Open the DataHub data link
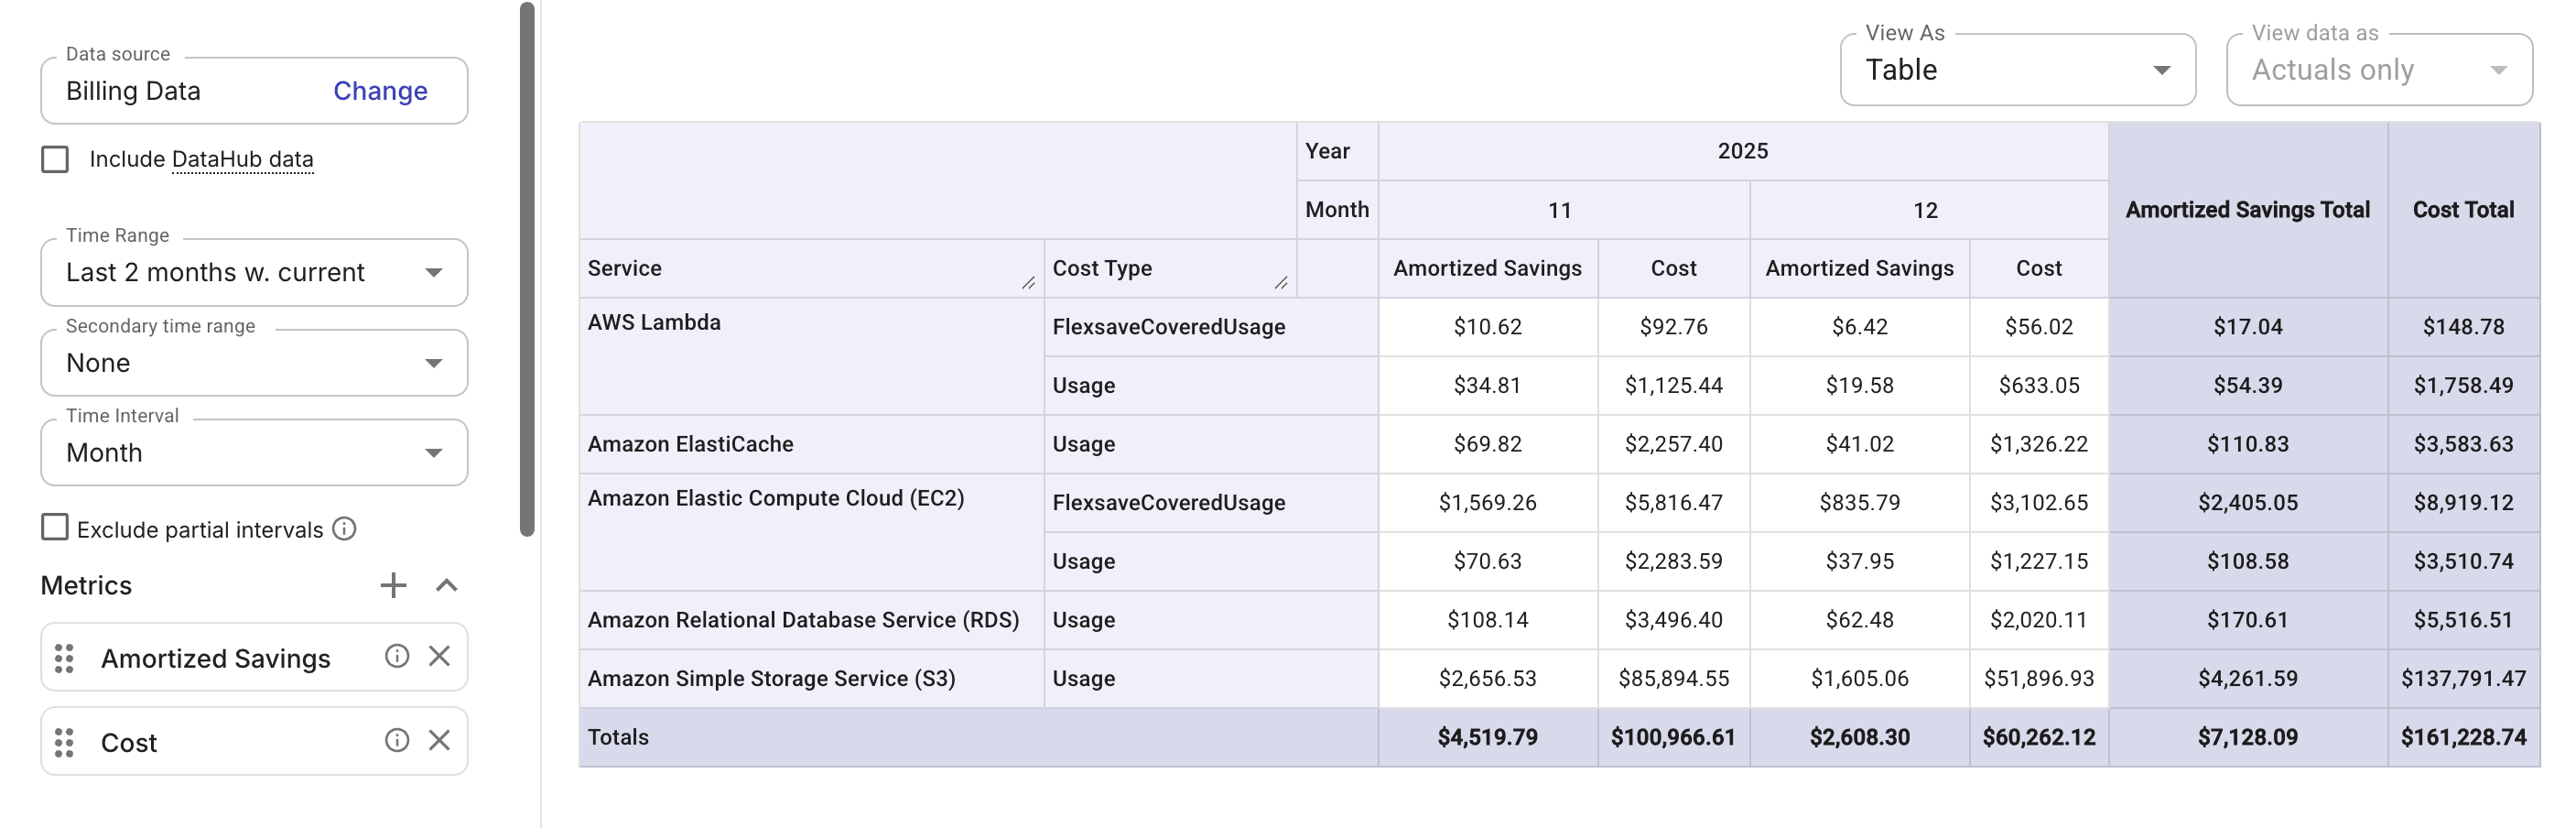 [x=242, y=159]
